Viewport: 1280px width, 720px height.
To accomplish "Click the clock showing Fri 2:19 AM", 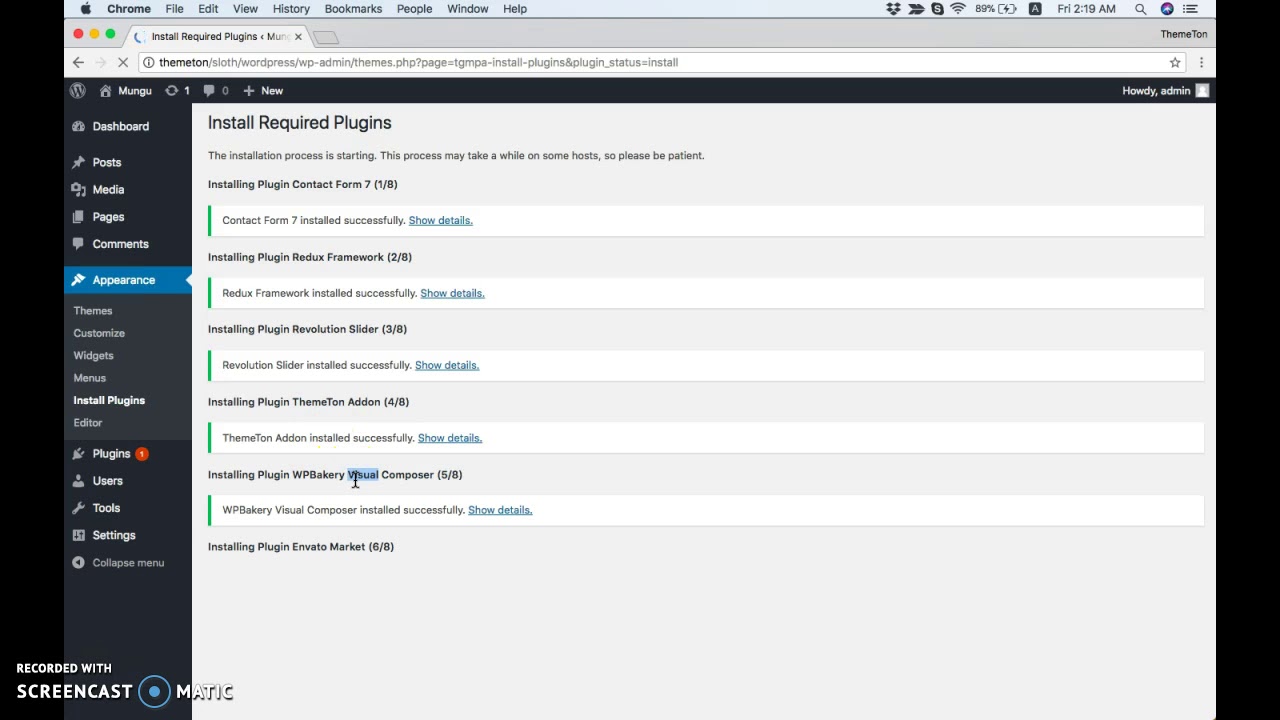I will (1087, 9).
